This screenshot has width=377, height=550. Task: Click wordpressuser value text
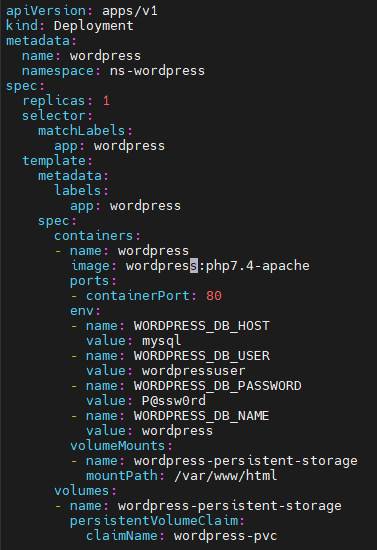194,371
